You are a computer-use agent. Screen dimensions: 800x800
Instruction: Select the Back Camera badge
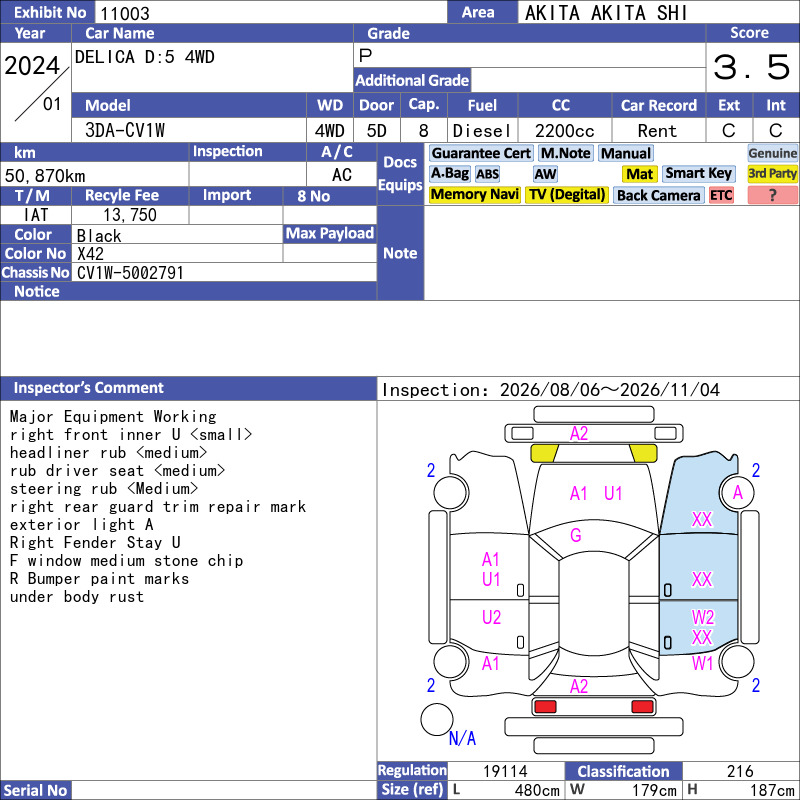(x=658, y=195)
